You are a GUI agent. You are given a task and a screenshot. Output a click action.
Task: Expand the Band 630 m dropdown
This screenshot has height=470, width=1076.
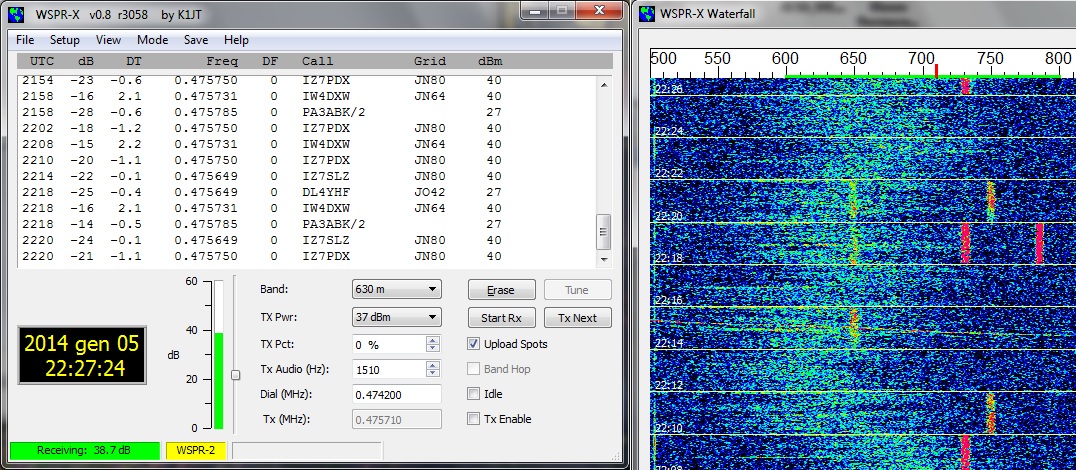[x=397, y=290]
